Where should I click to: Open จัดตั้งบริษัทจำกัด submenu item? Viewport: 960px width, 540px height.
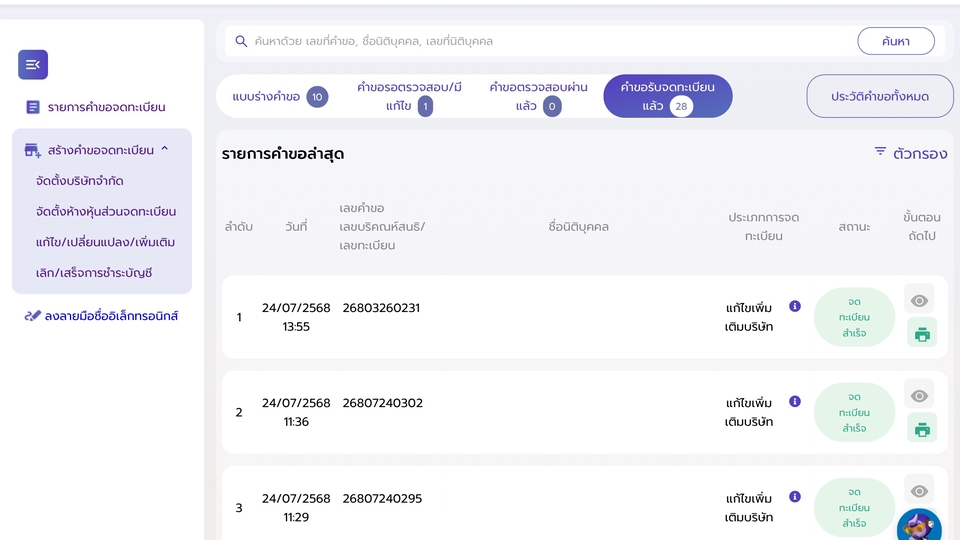tap(79, 181)
